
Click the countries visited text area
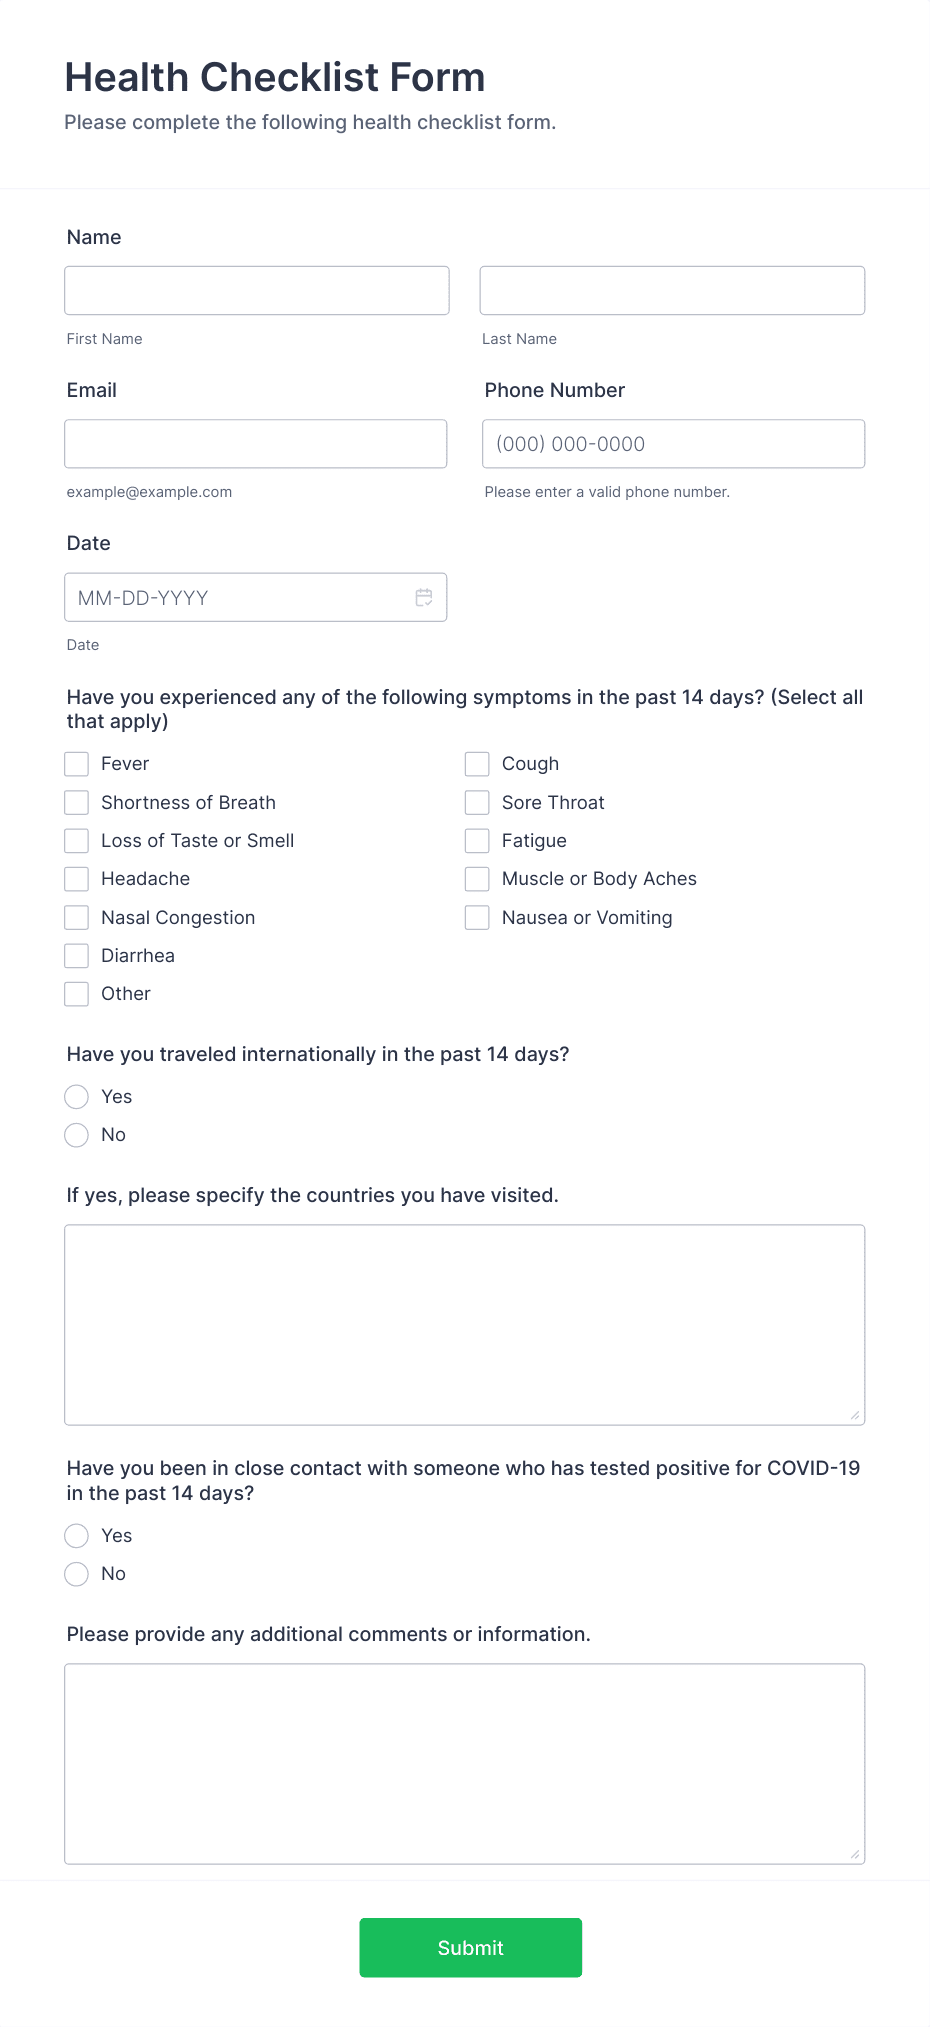tap(464, 1320)
